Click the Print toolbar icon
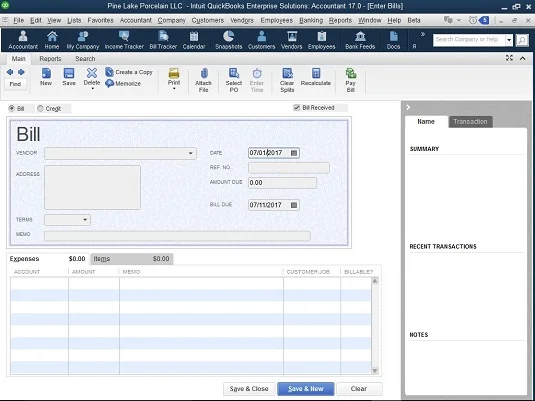This screenshot has width=535, height=401. [174, 76]
